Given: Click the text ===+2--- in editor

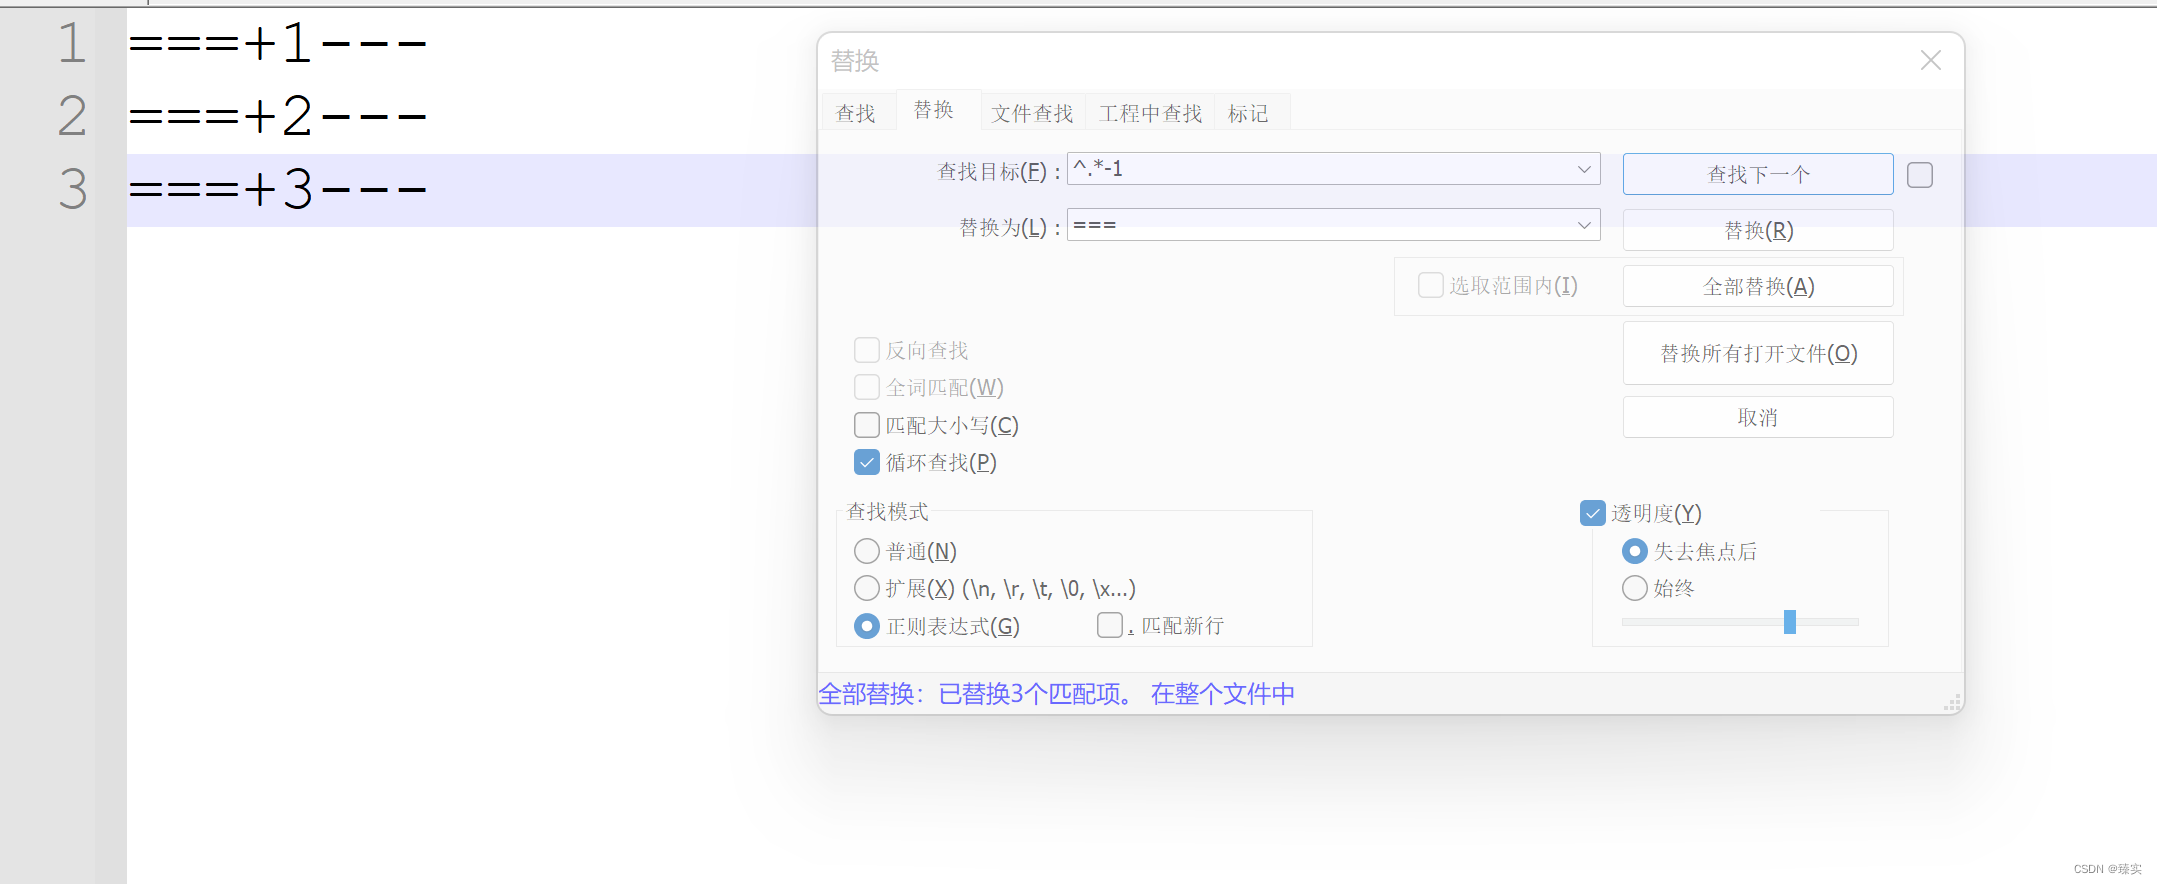Looking at the screenshot, I should point(278,116).
